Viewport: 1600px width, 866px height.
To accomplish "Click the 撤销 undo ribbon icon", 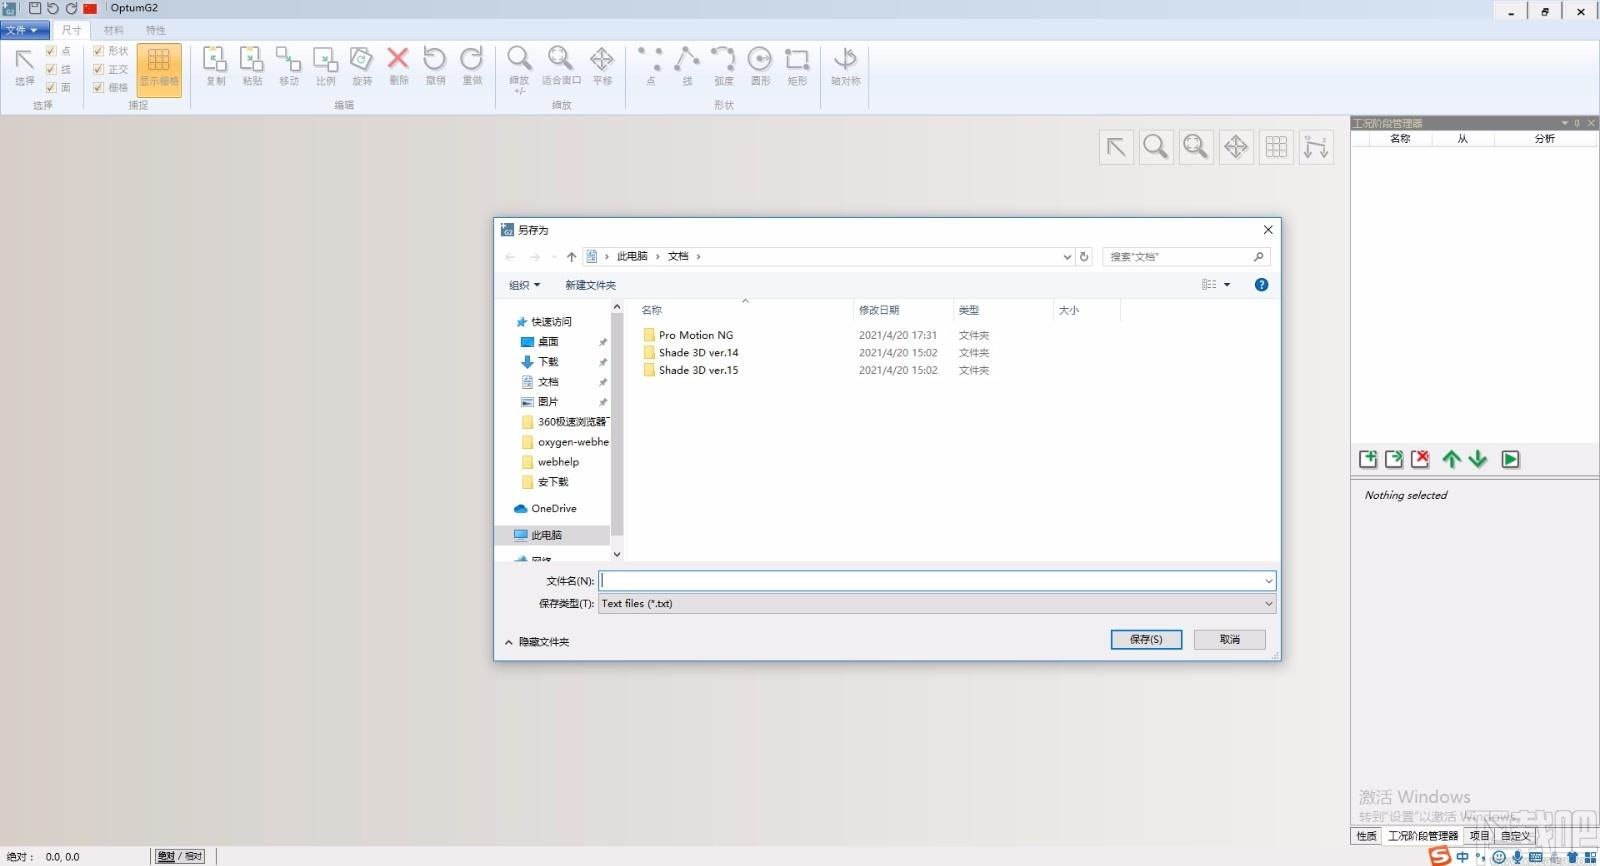I will 435,66.
